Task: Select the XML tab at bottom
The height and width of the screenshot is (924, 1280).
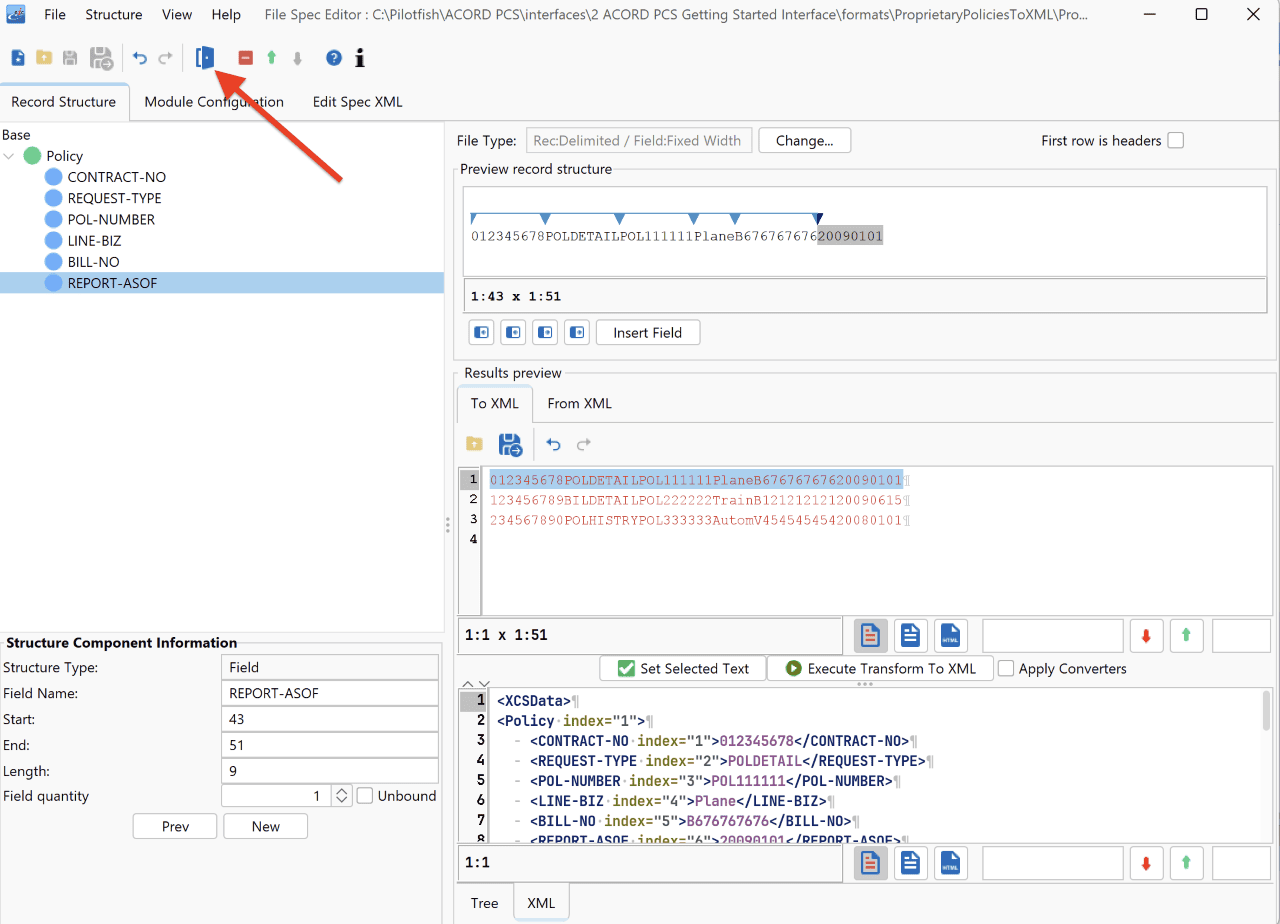Action: click(x=541, y=903)
